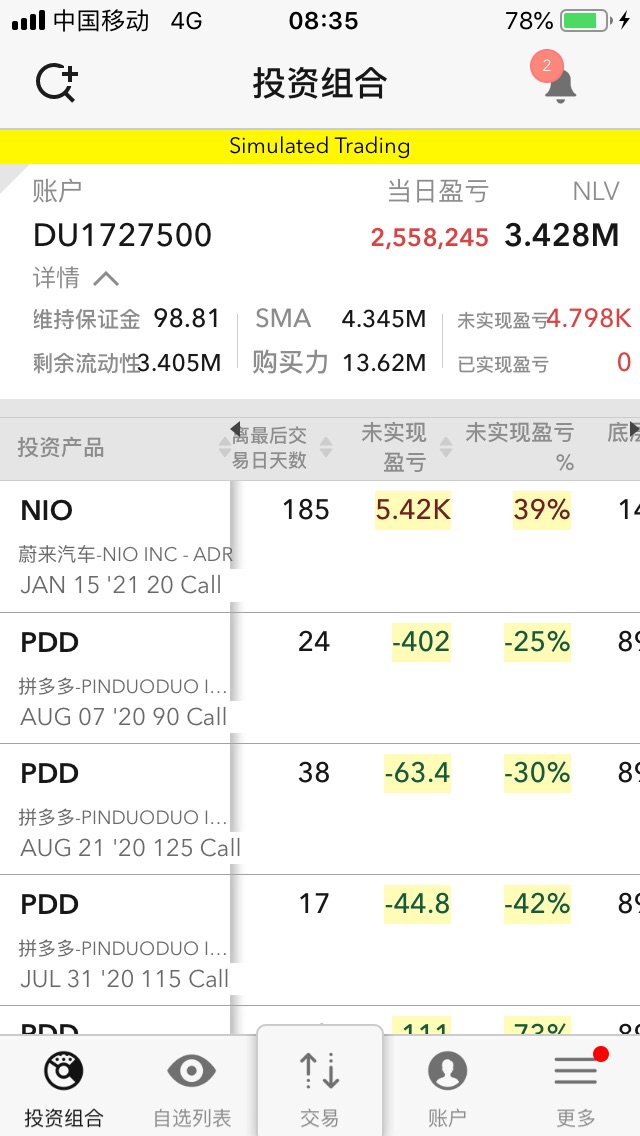Open 投资组合 tab in bottom bar
Image resolution: width=640 pixels, height=1136 pixels.
tap(64, 1087)
